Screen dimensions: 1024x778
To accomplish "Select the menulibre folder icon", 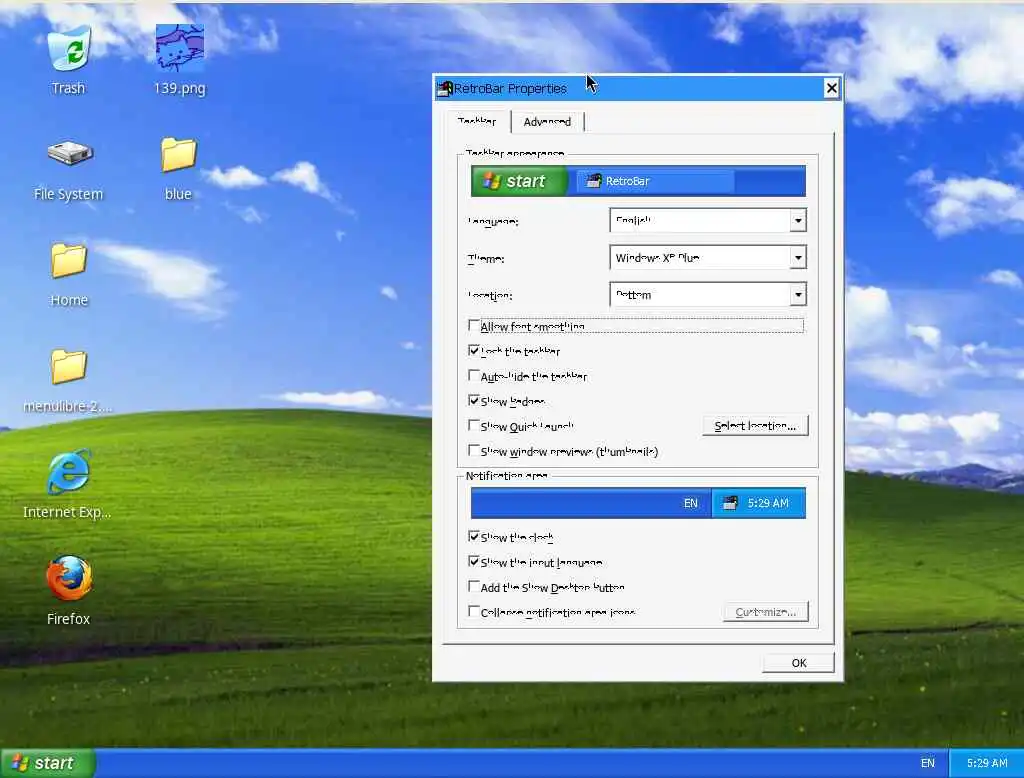I will pos(69,366).
